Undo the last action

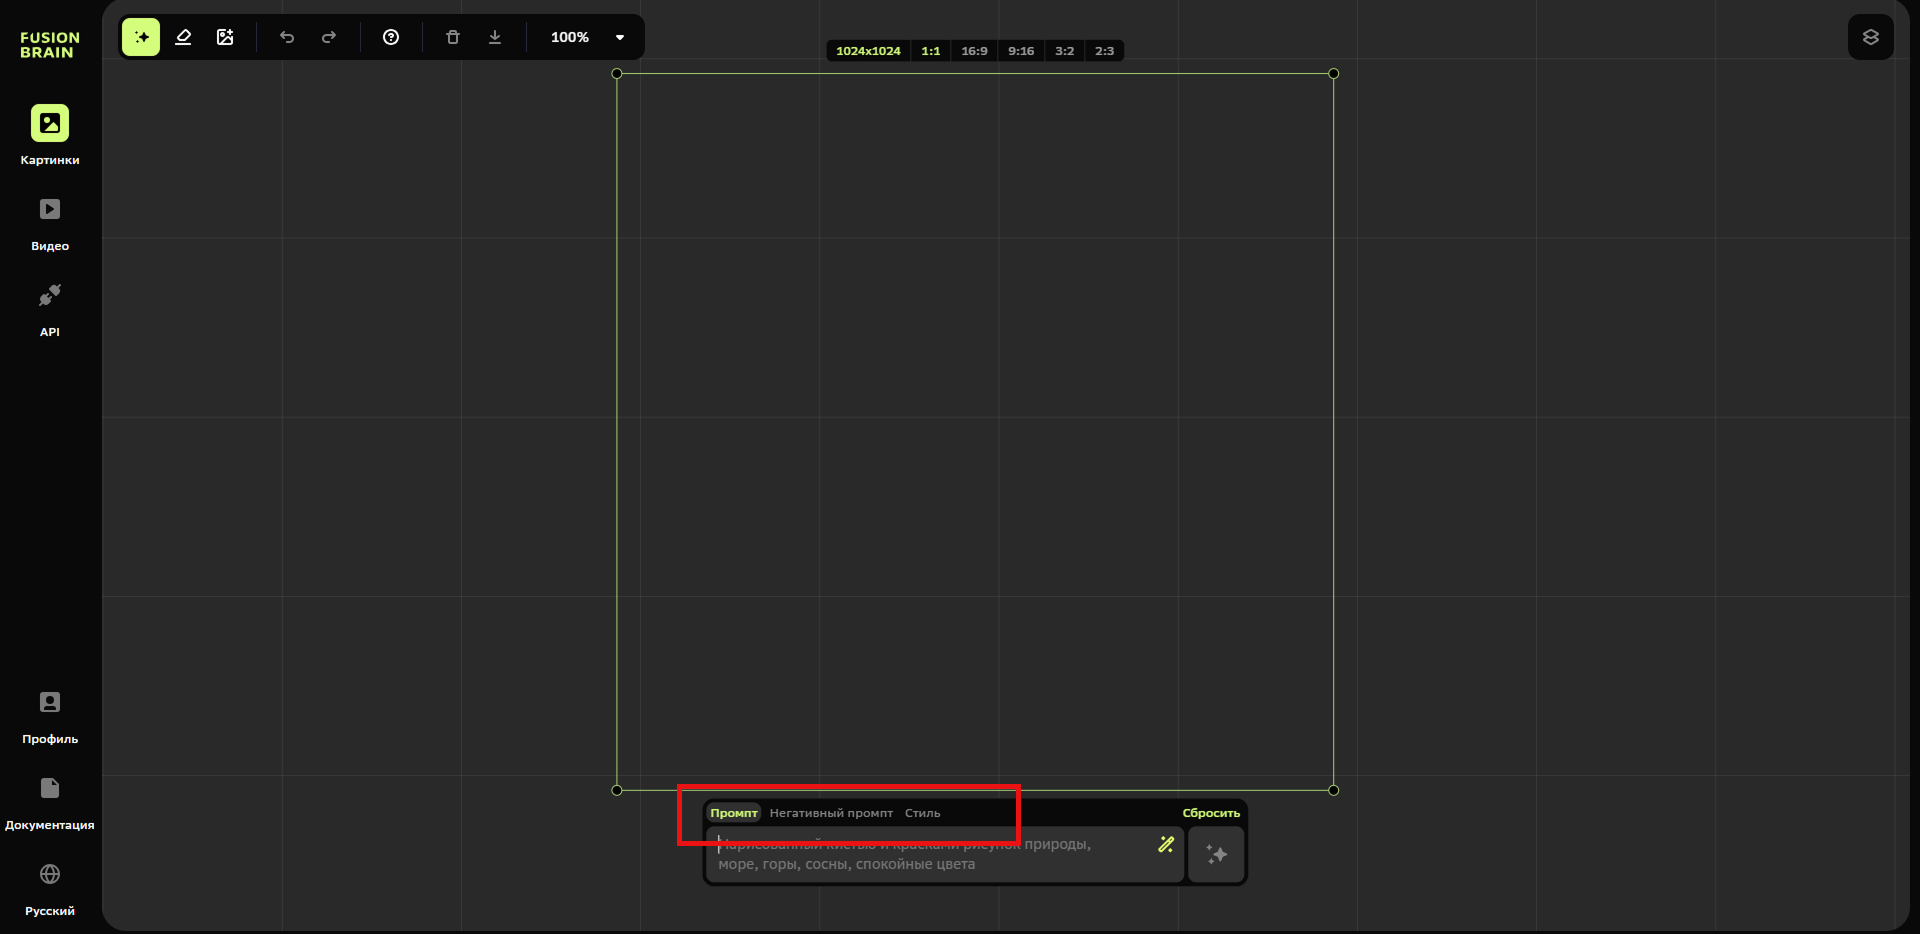pyautogui.click(x=287, y=37)
